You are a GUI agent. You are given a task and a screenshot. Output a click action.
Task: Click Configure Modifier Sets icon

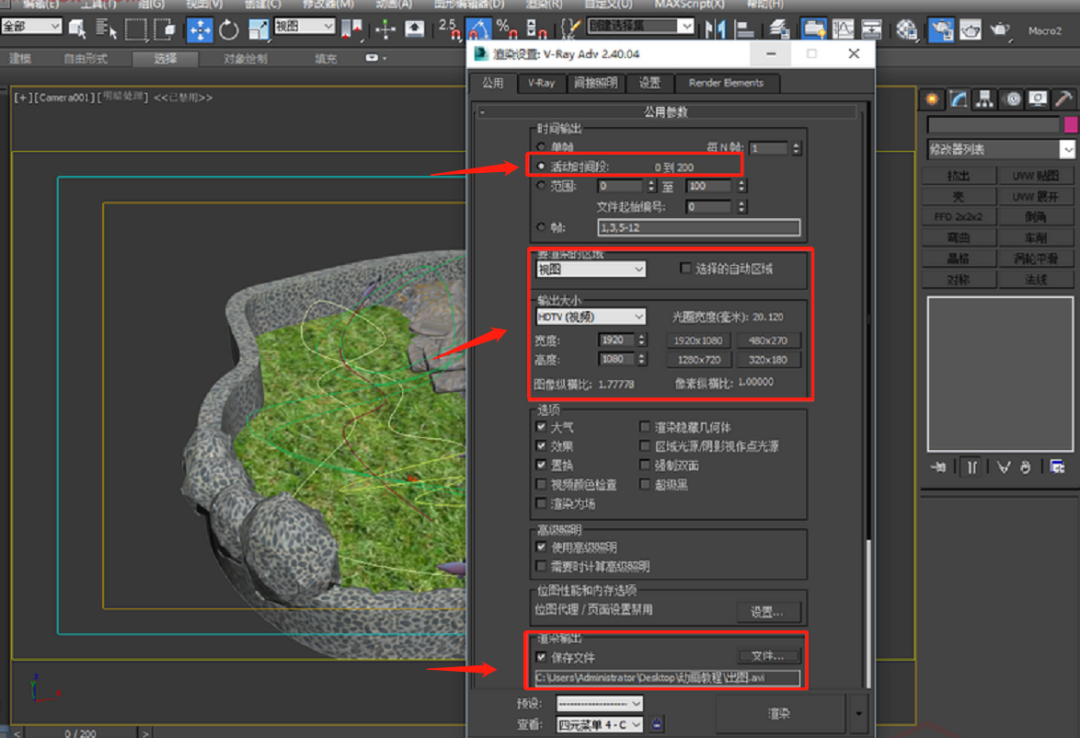(x=1057, y=467)
